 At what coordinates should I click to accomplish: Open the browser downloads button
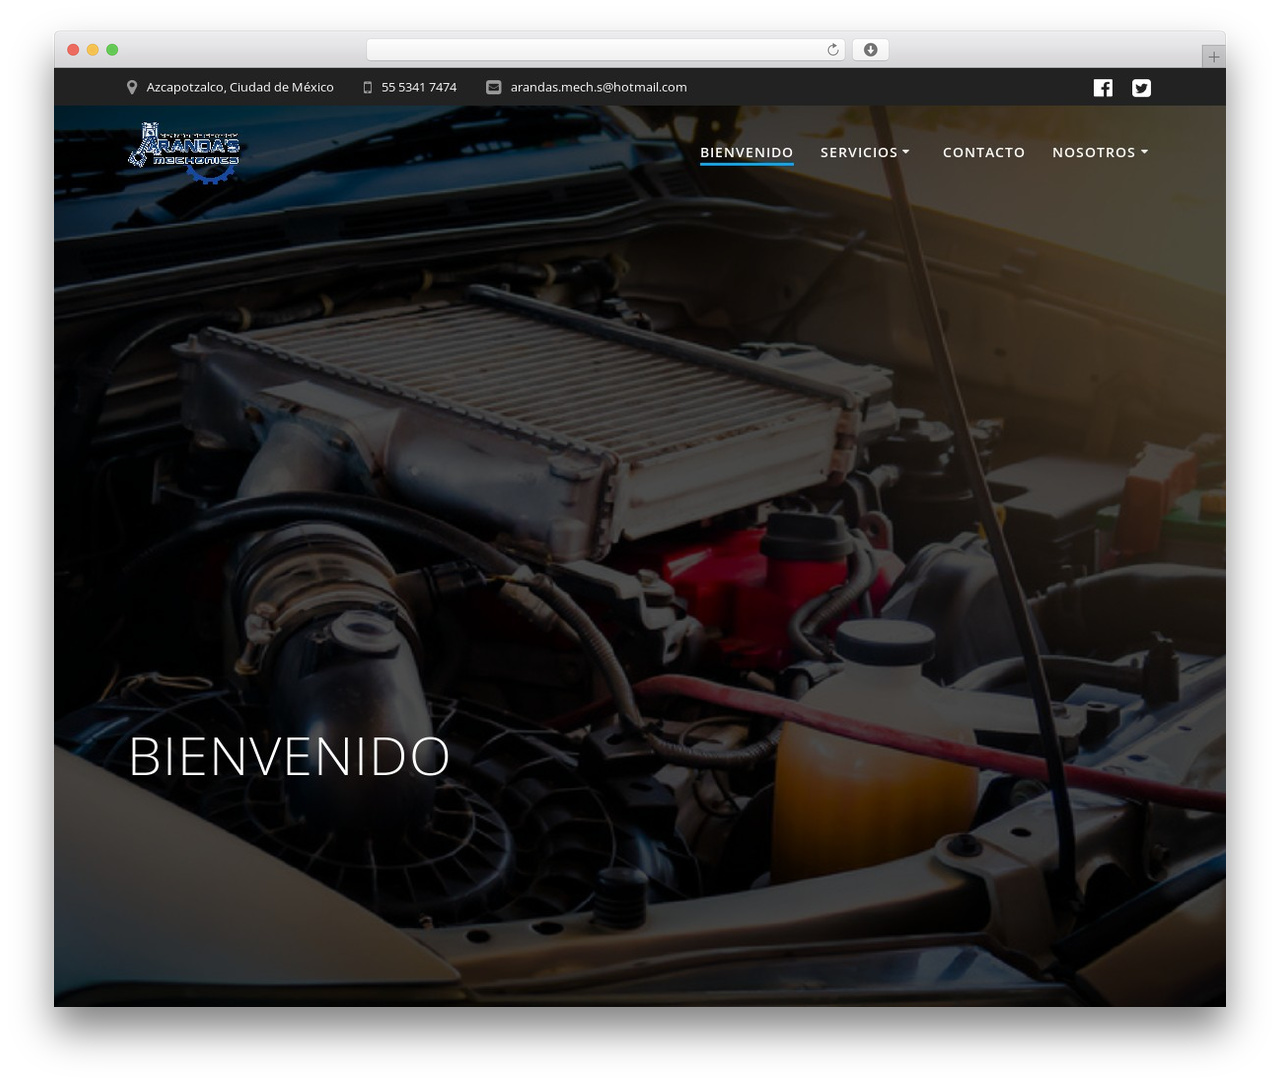870,50
